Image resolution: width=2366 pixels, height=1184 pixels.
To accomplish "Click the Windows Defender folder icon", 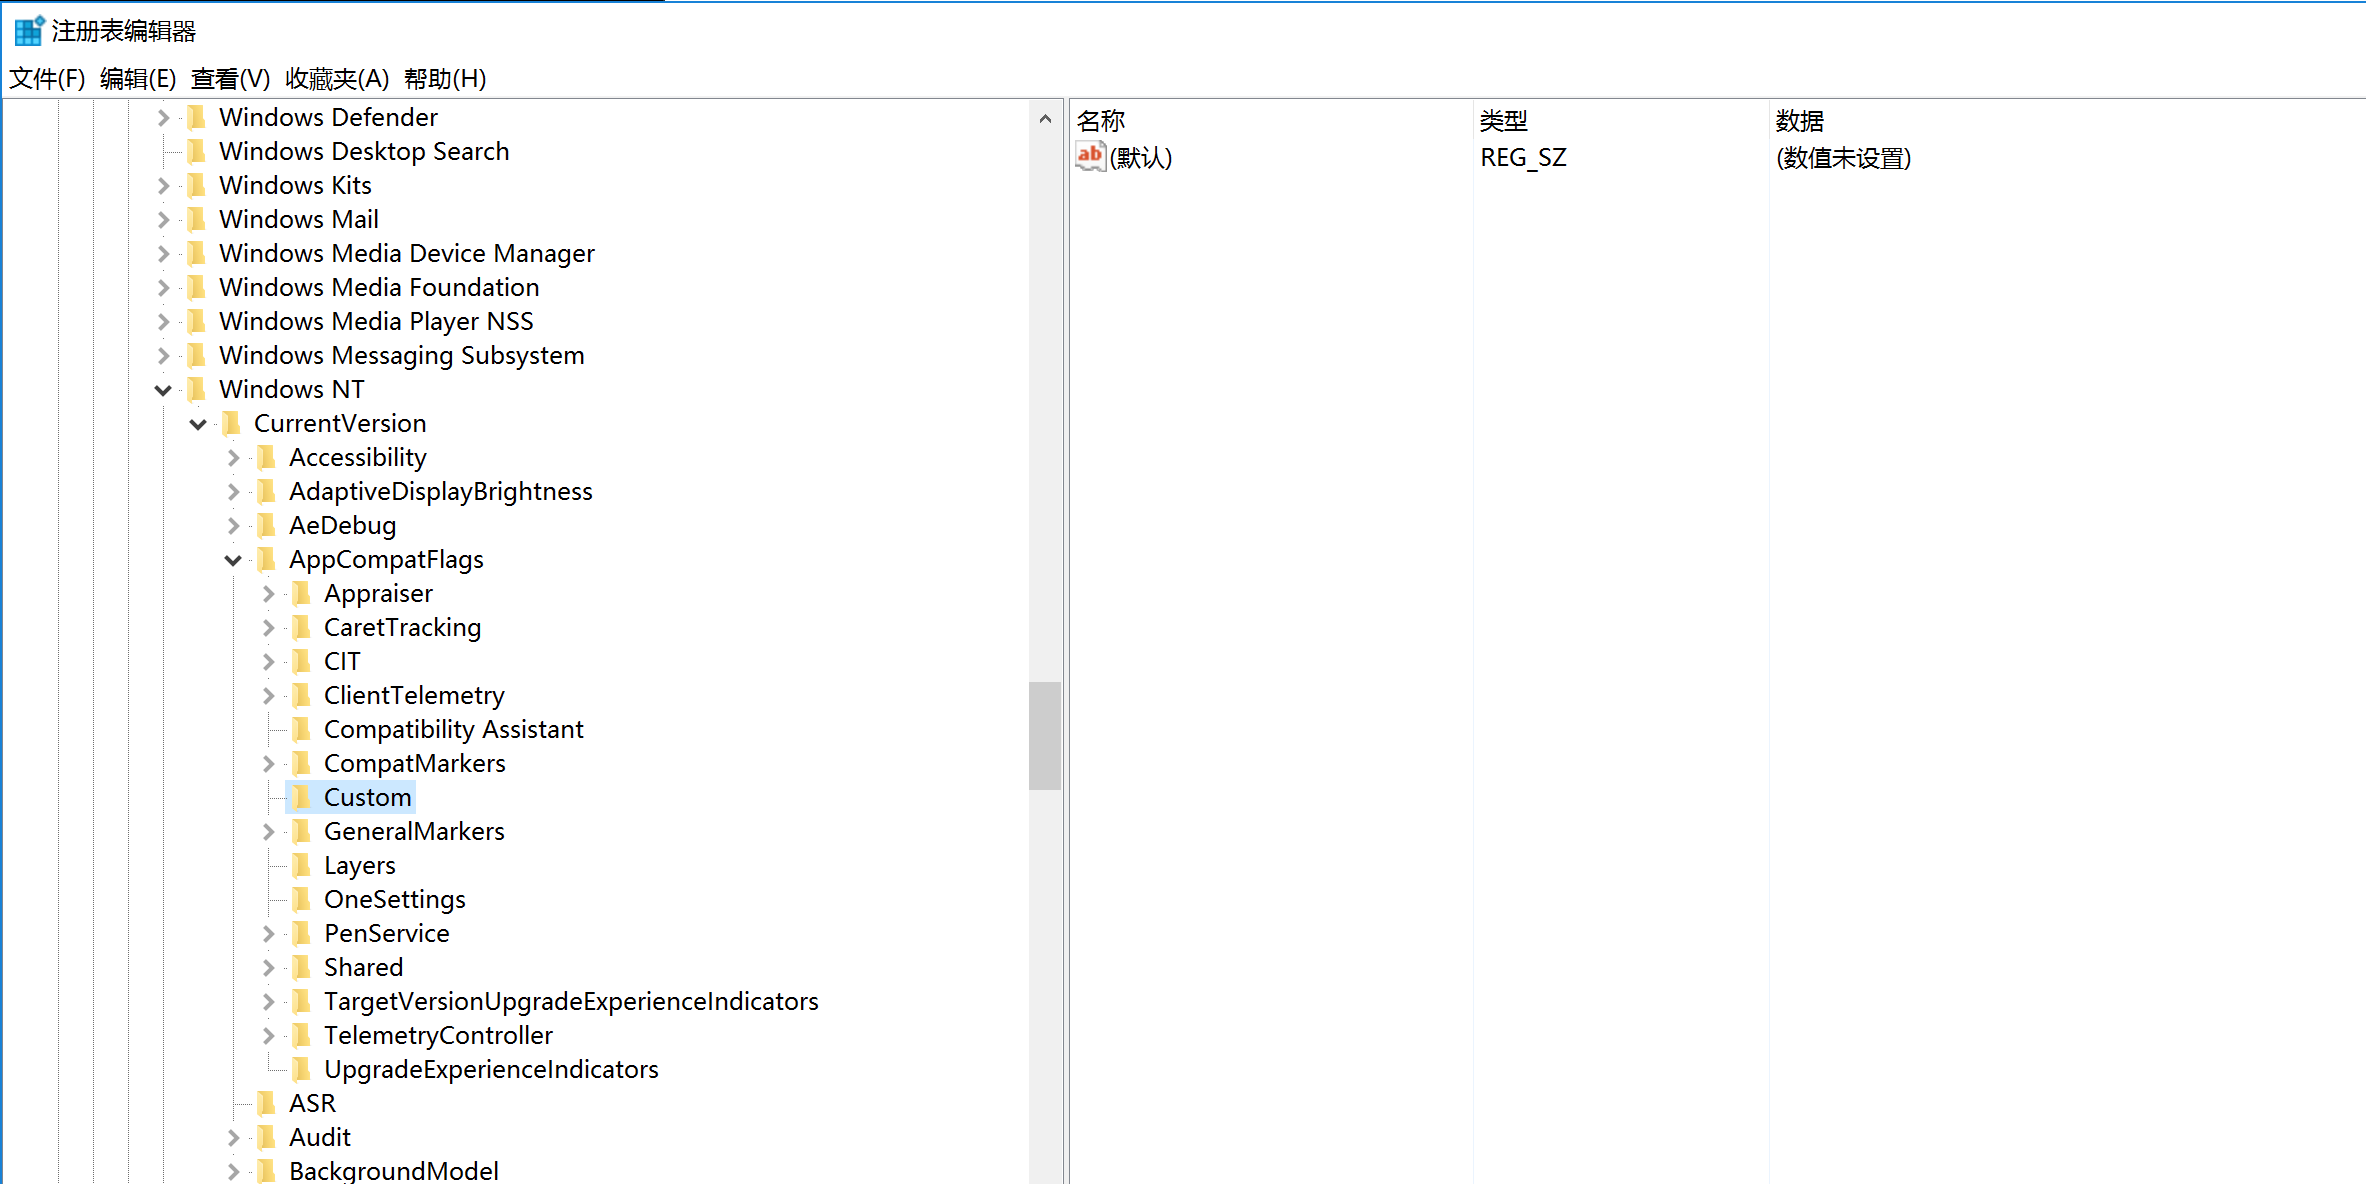I will pos(197,117).
